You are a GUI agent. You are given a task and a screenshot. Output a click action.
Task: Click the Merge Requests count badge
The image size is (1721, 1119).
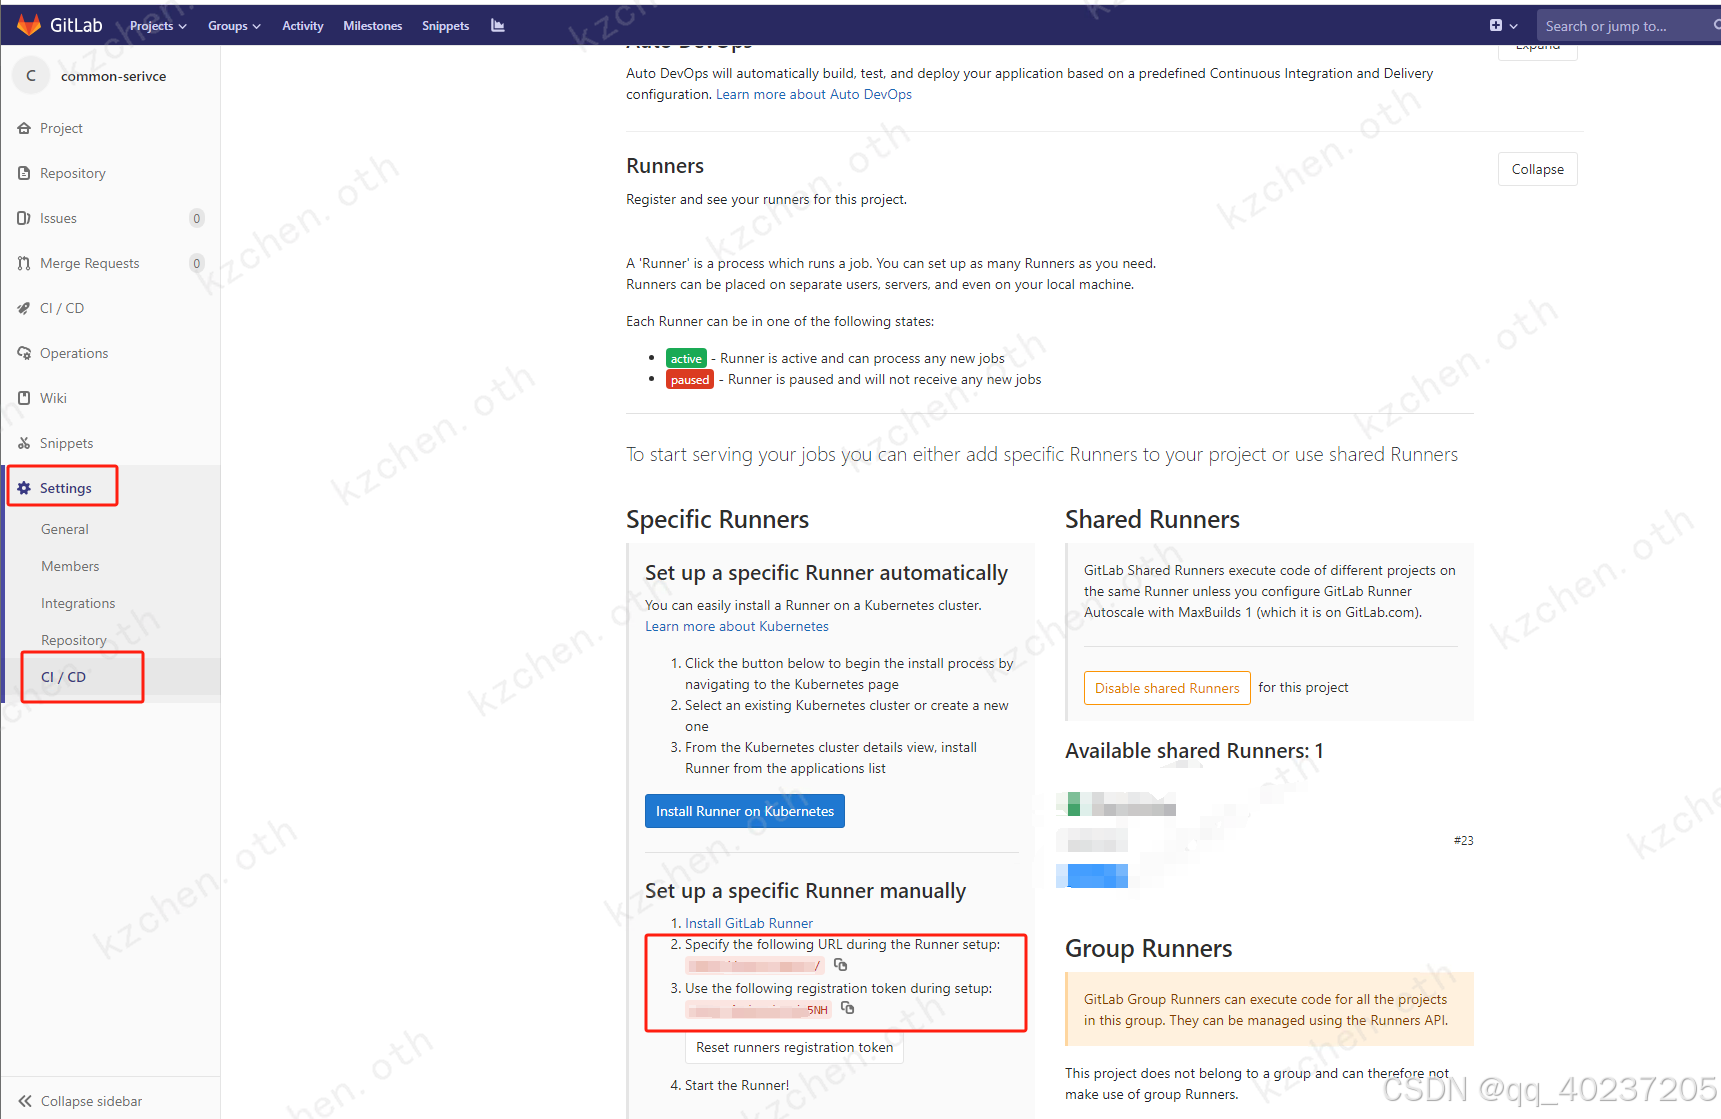tap(197, 263)
